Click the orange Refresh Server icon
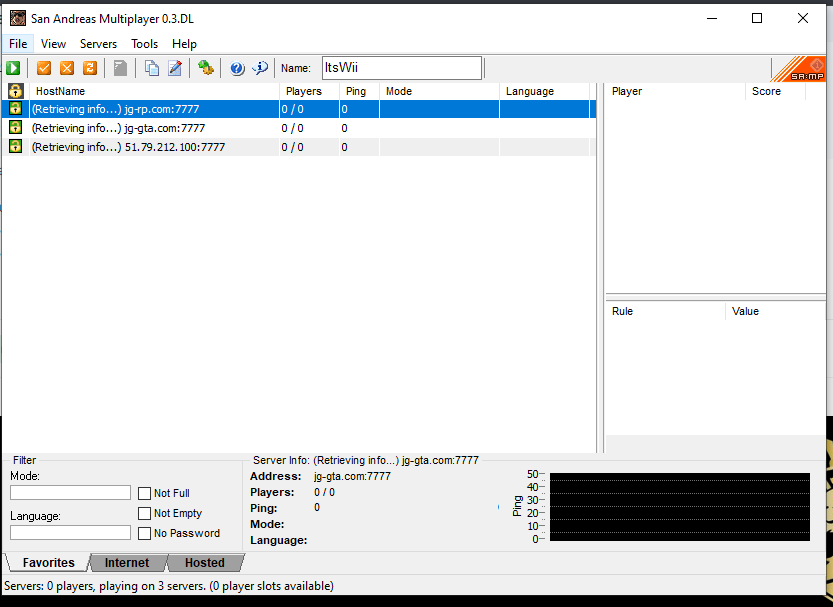This screenshot has height=607, width=833. (x=90, y=68)
